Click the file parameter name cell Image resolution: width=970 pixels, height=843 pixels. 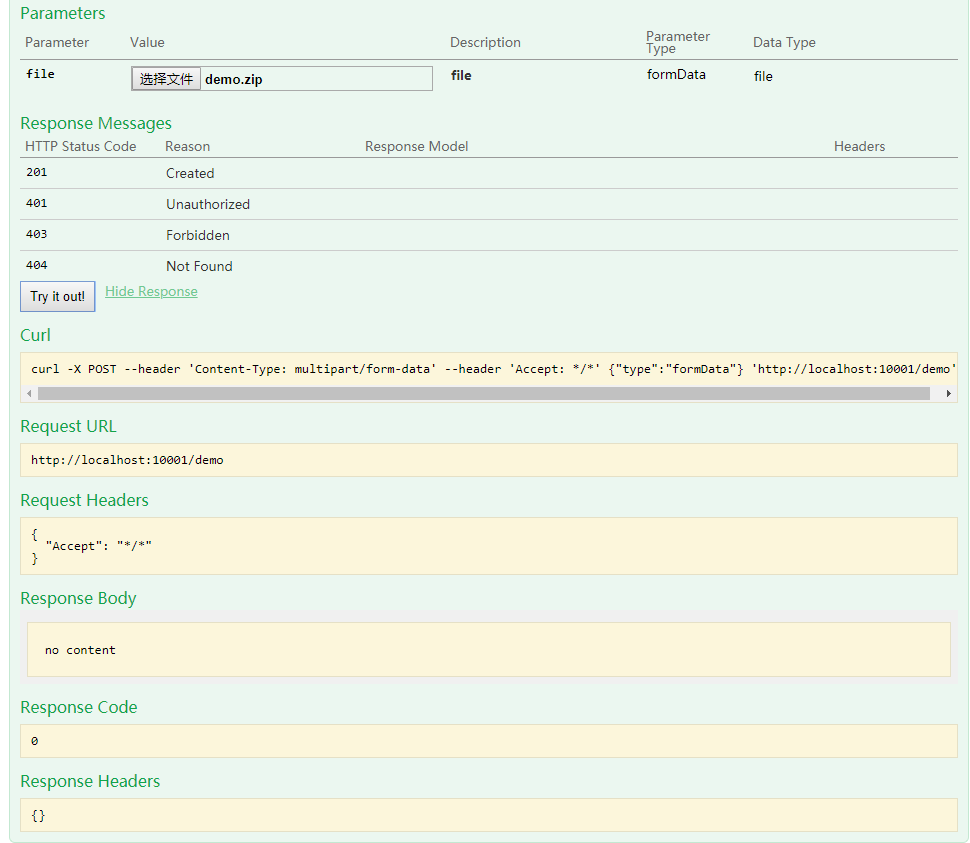(40, 74)
